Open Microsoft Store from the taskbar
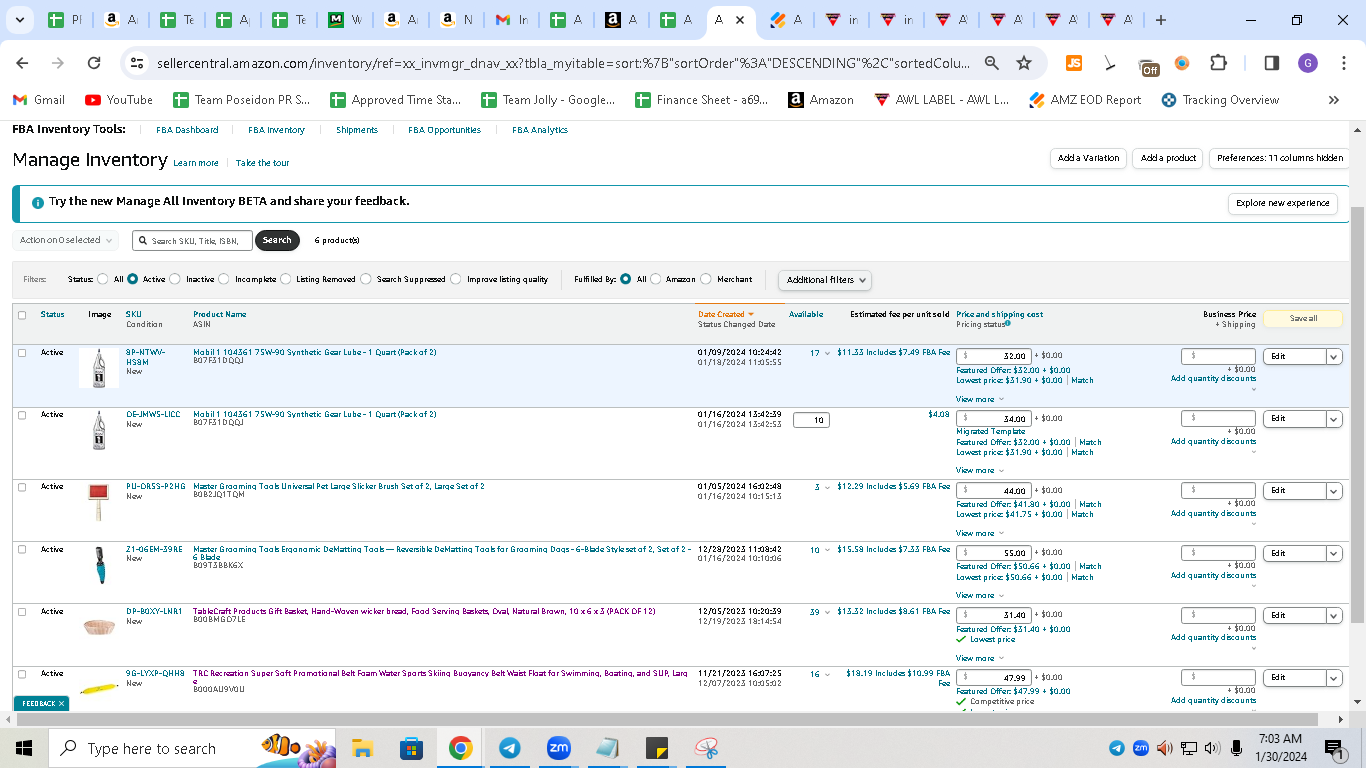Viewport: 1366px width, 768px height. coord(411,748)
